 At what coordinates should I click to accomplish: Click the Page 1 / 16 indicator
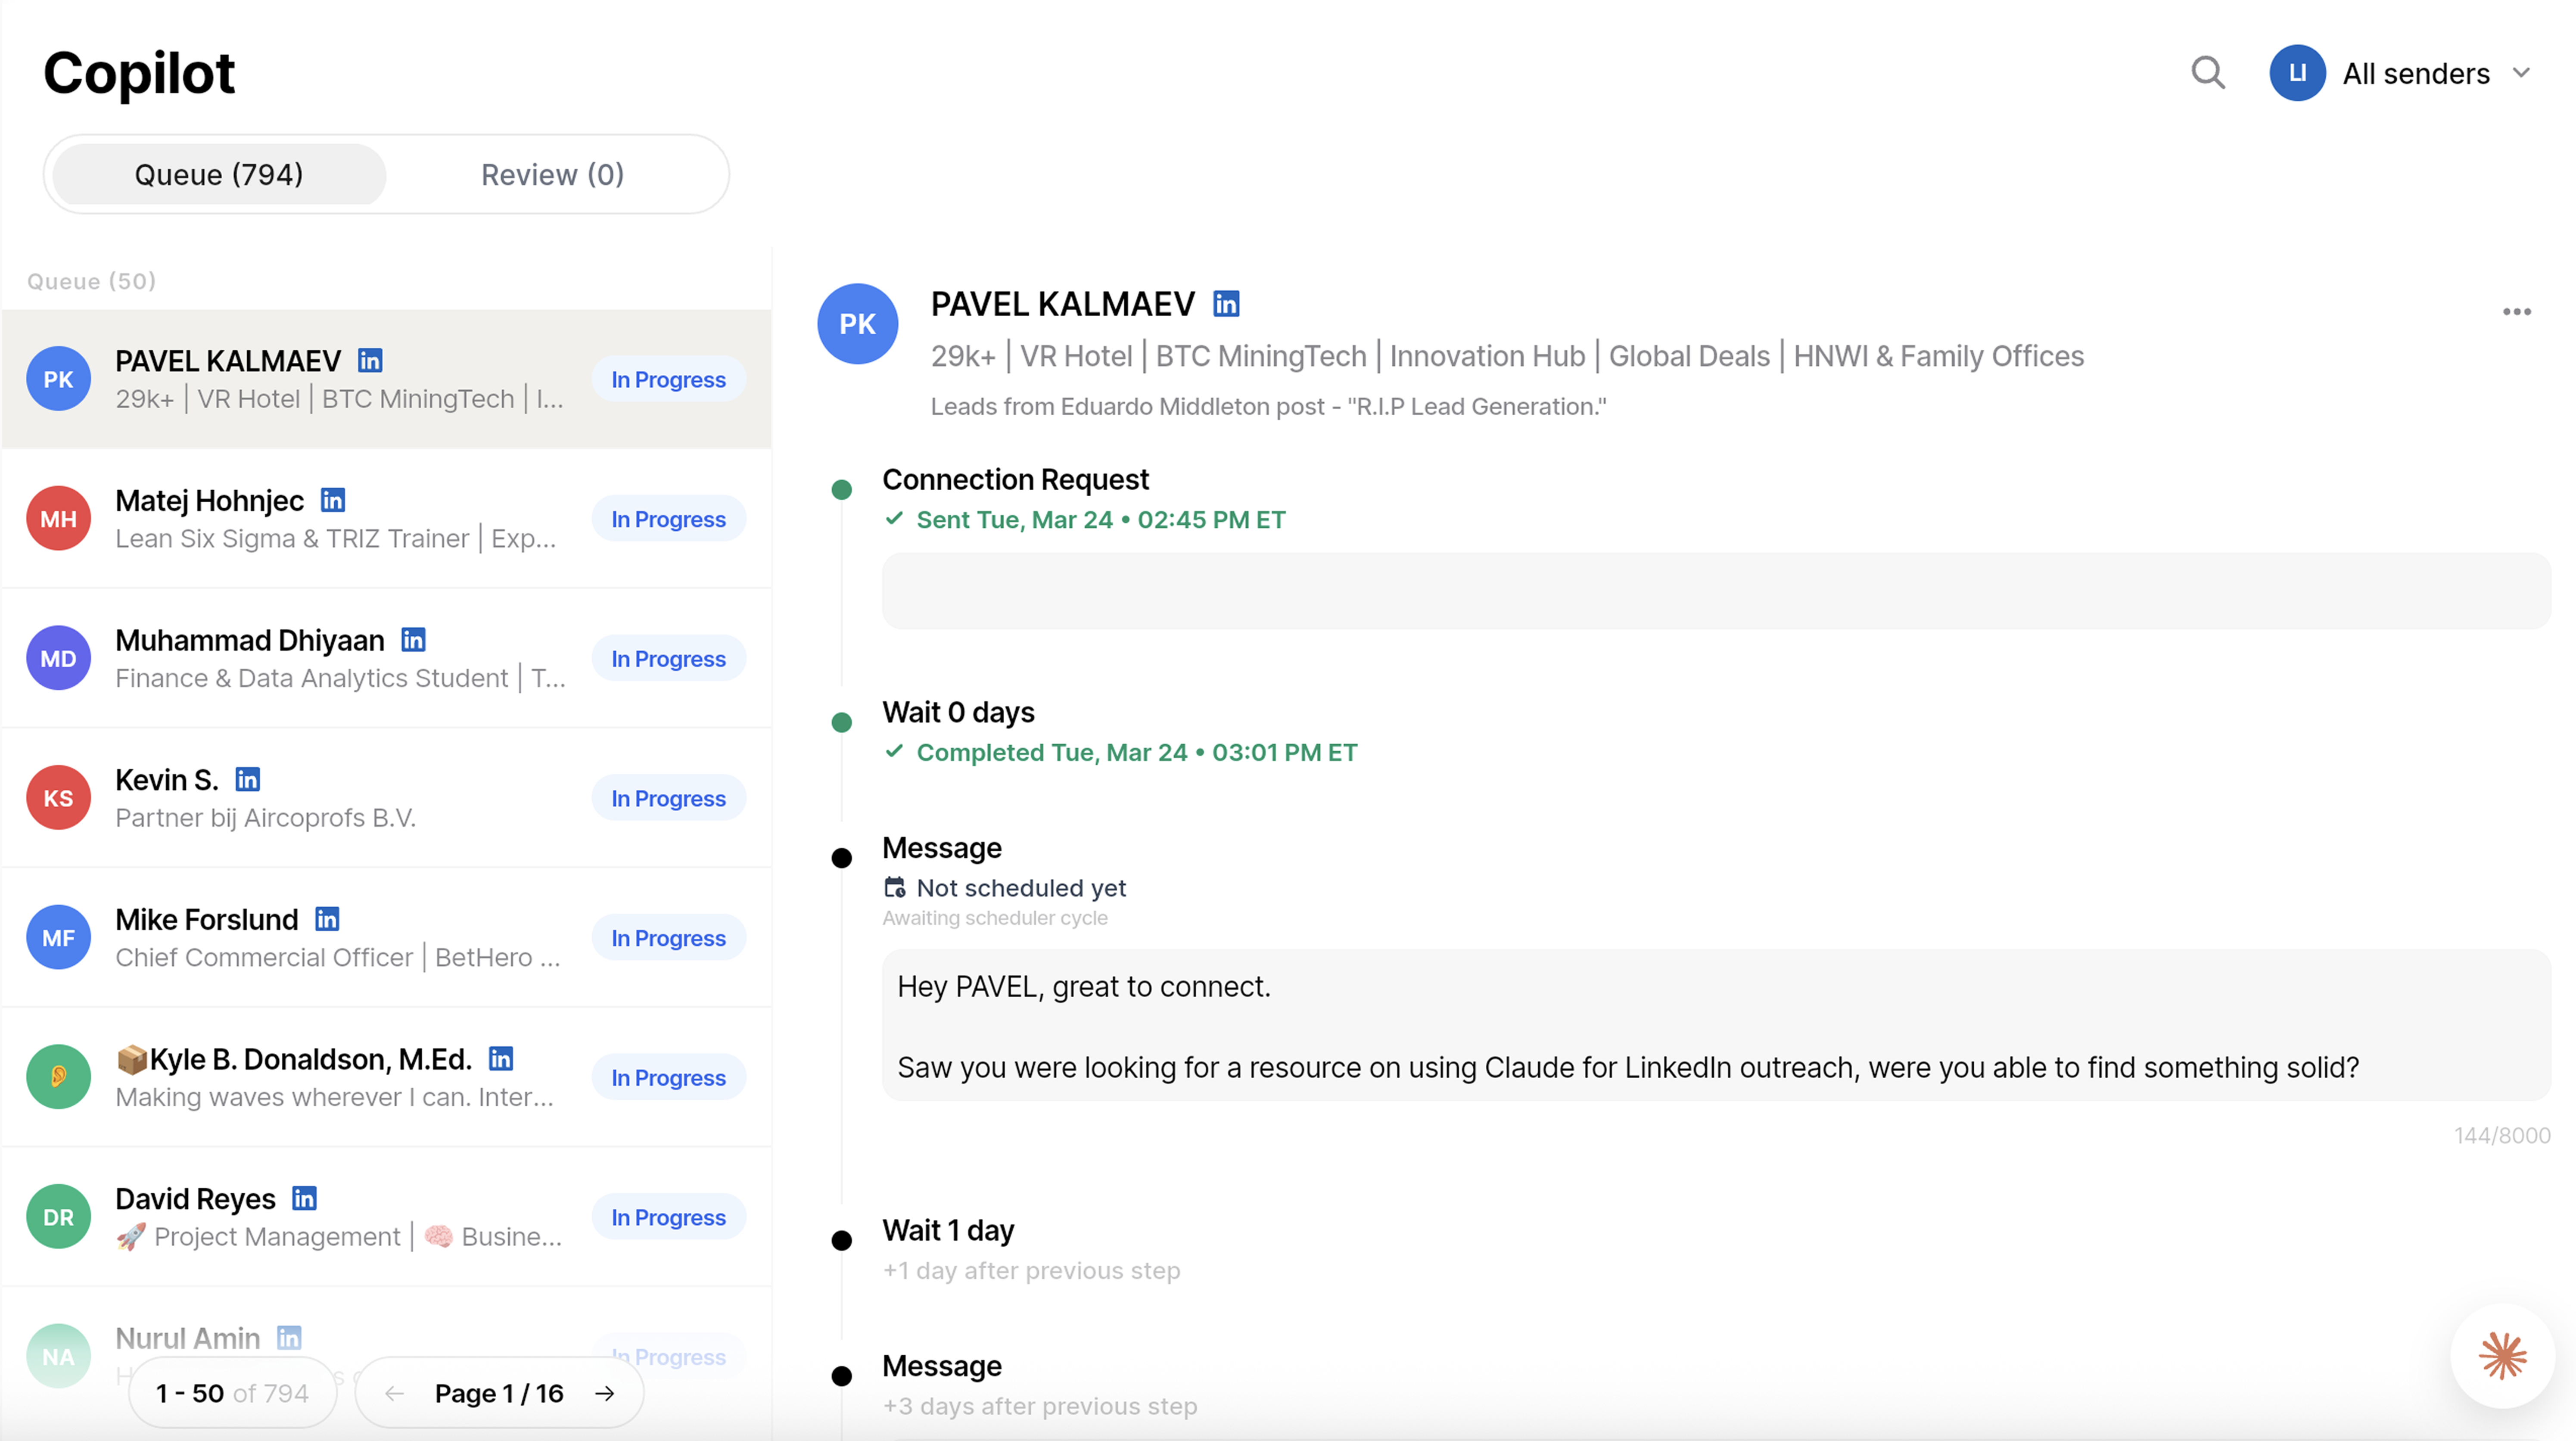[499, 1394]
